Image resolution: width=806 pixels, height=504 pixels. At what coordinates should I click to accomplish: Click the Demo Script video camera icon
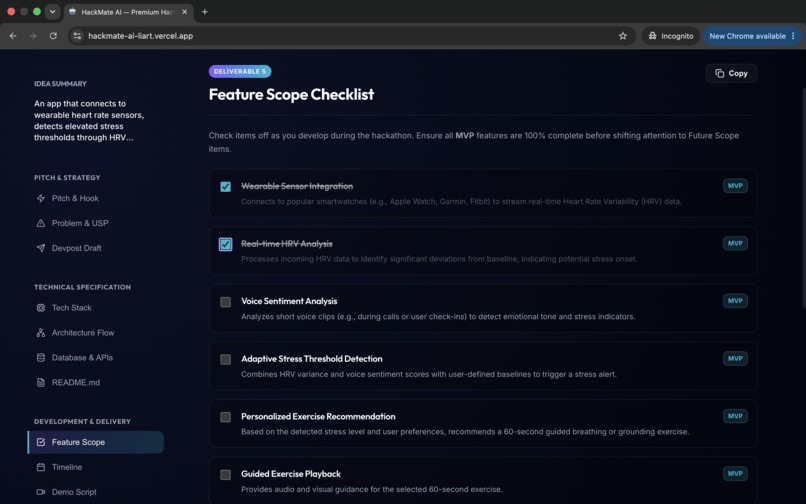point(41,492)
